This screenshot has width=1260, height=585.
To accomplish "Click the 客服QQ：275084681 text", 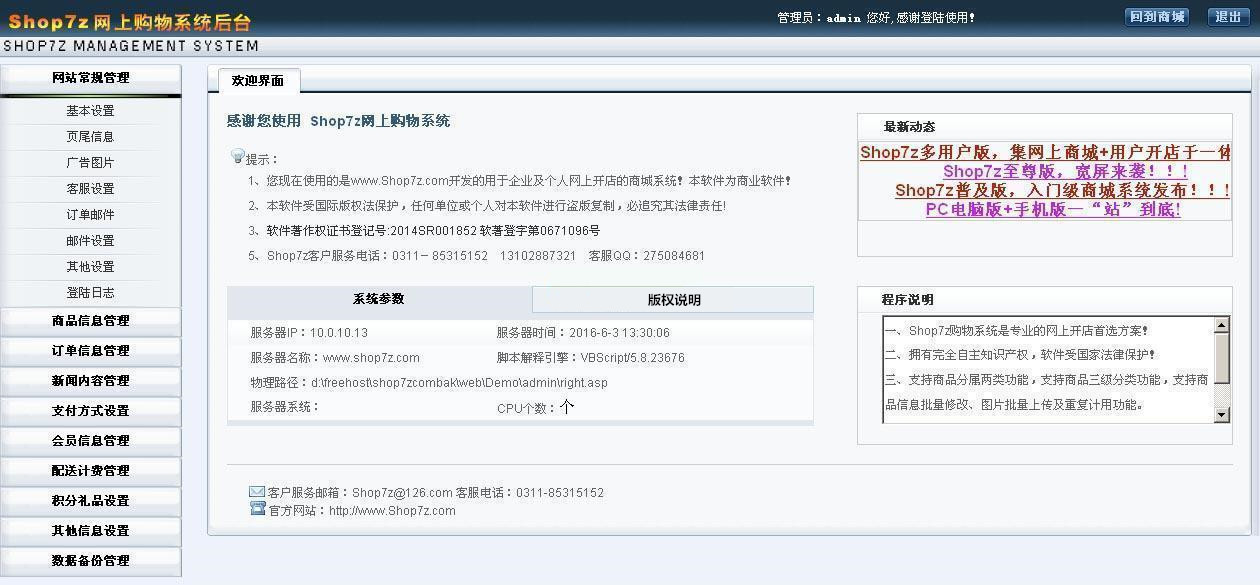I will point(646,256).
